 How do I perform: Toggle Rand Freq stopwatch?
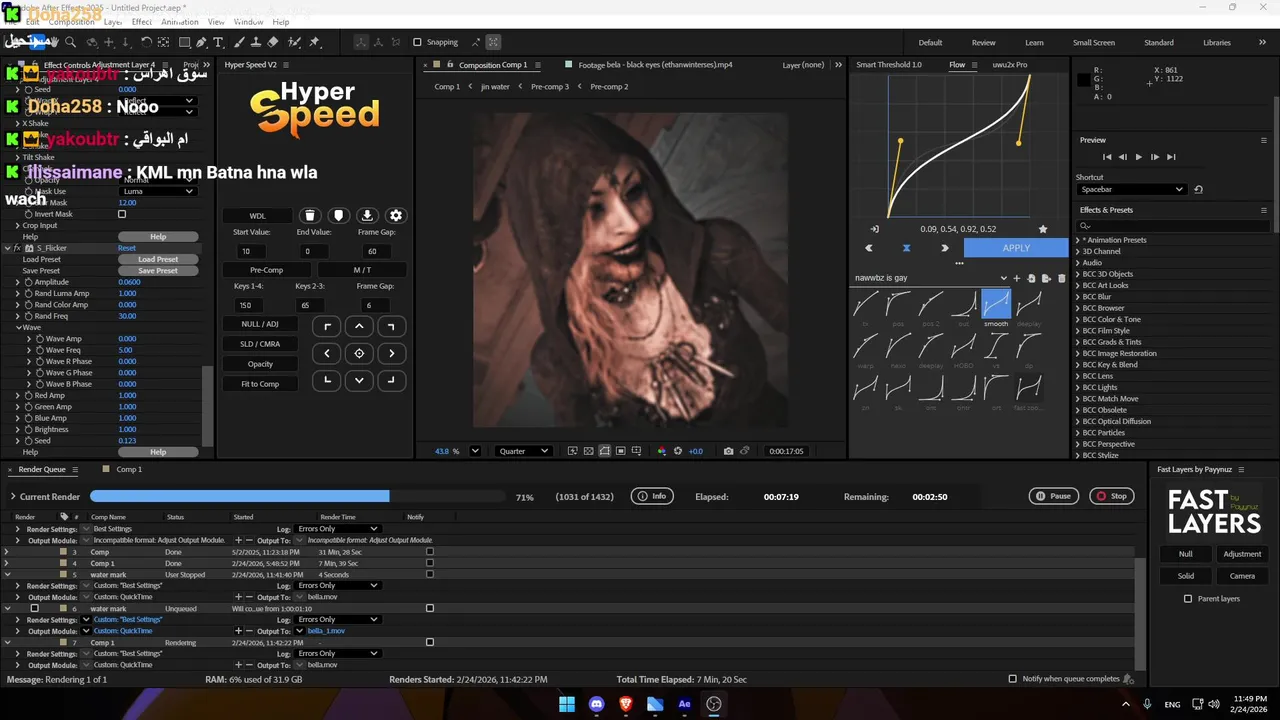click(29, 316)
